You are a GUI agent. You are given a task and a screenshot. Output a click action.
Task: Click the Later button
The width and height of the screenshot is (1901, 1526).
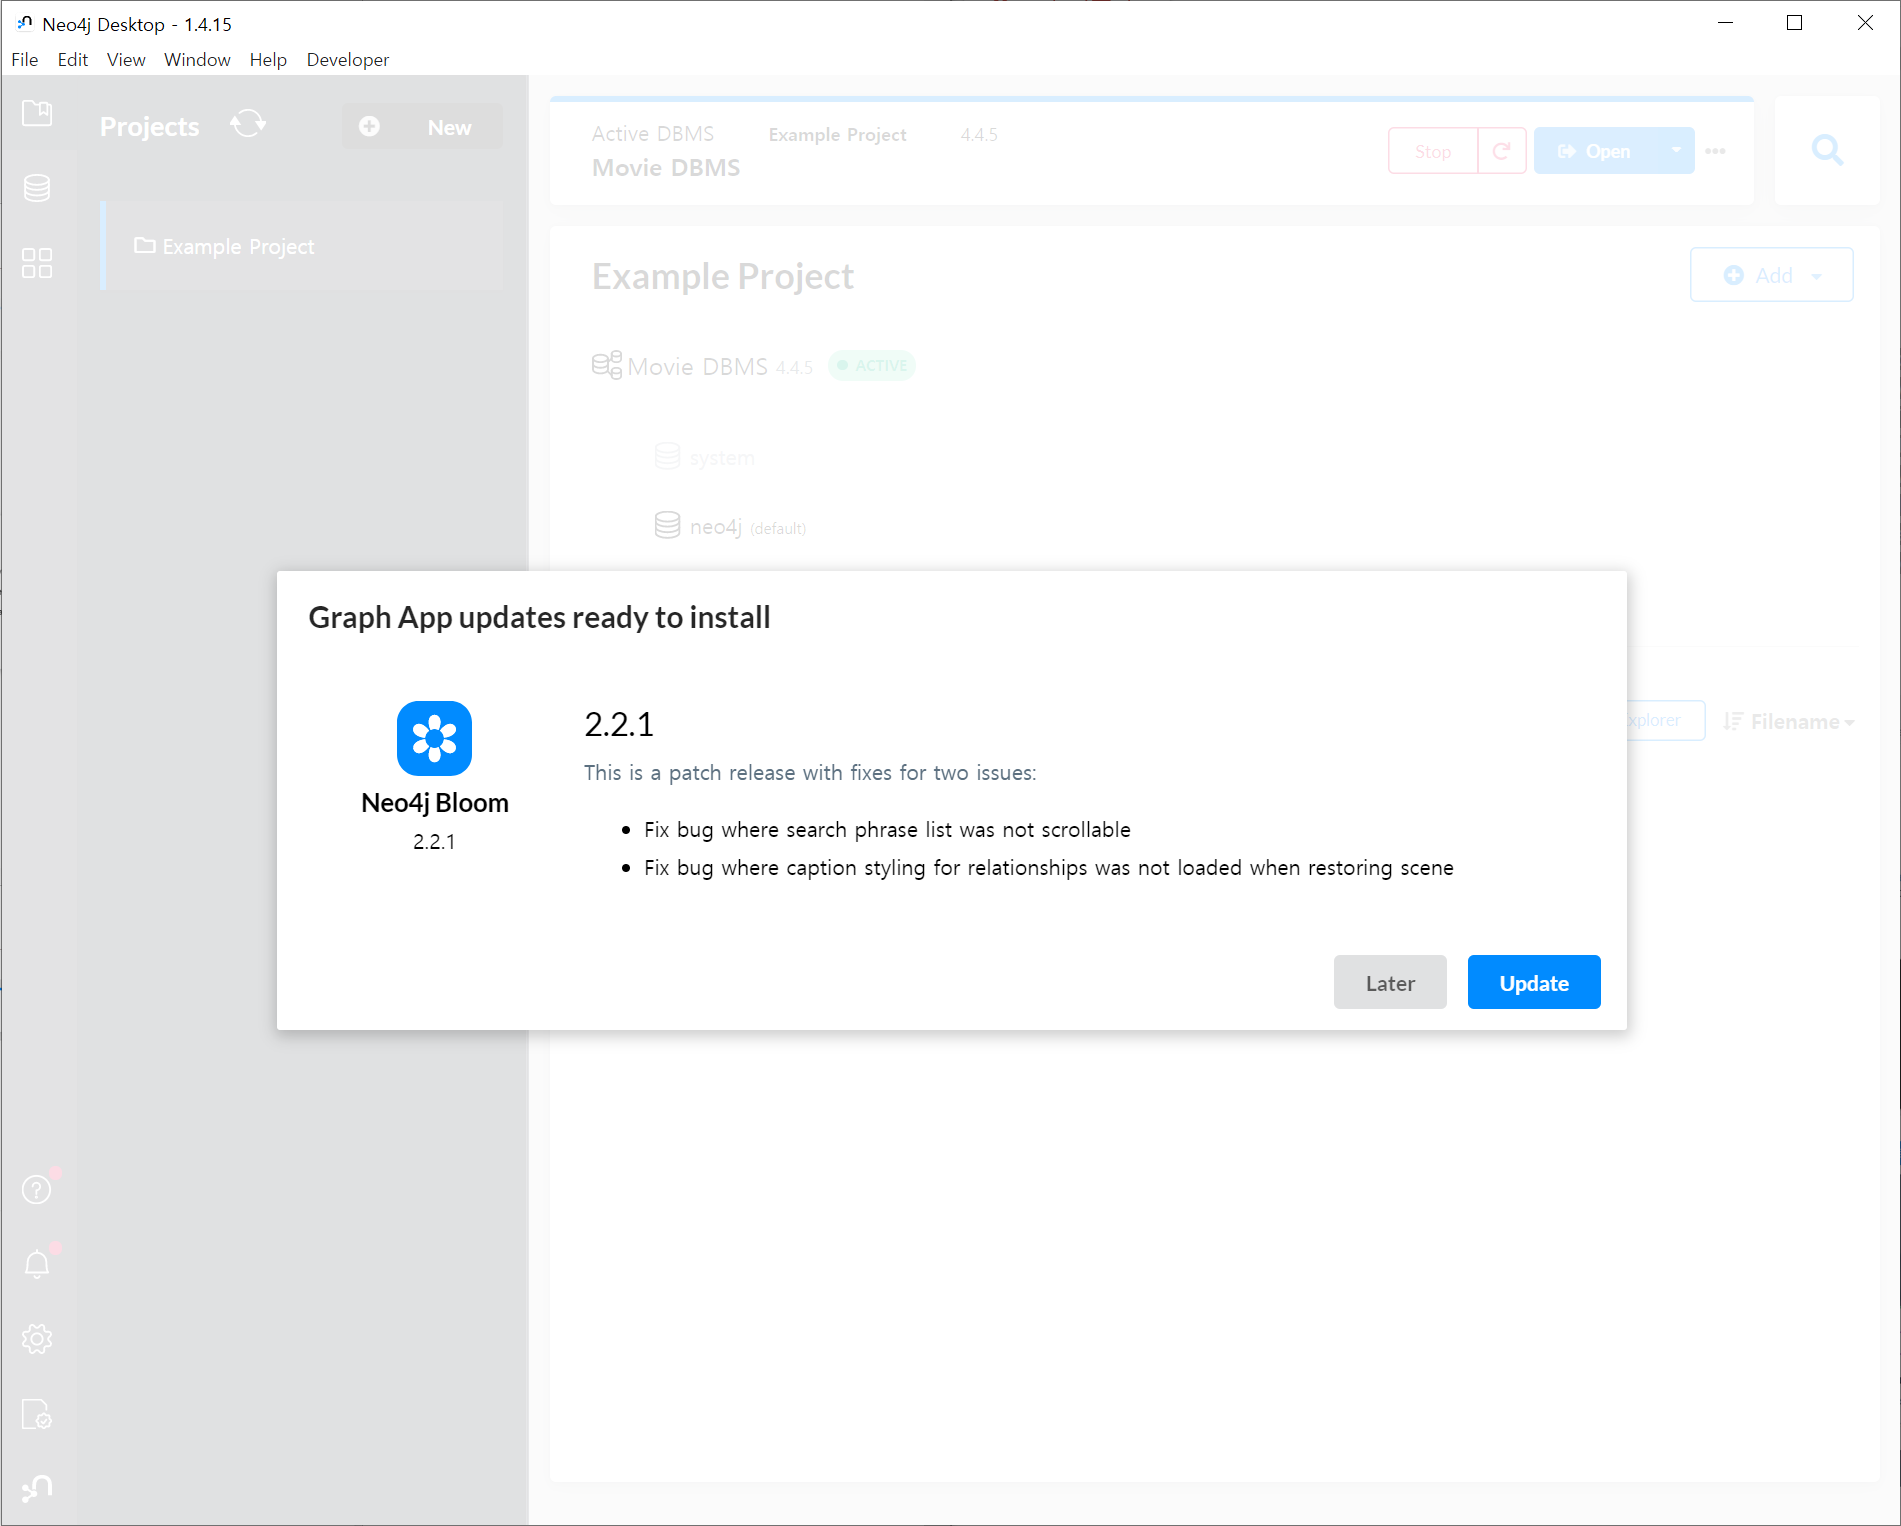pos(1390,982)
